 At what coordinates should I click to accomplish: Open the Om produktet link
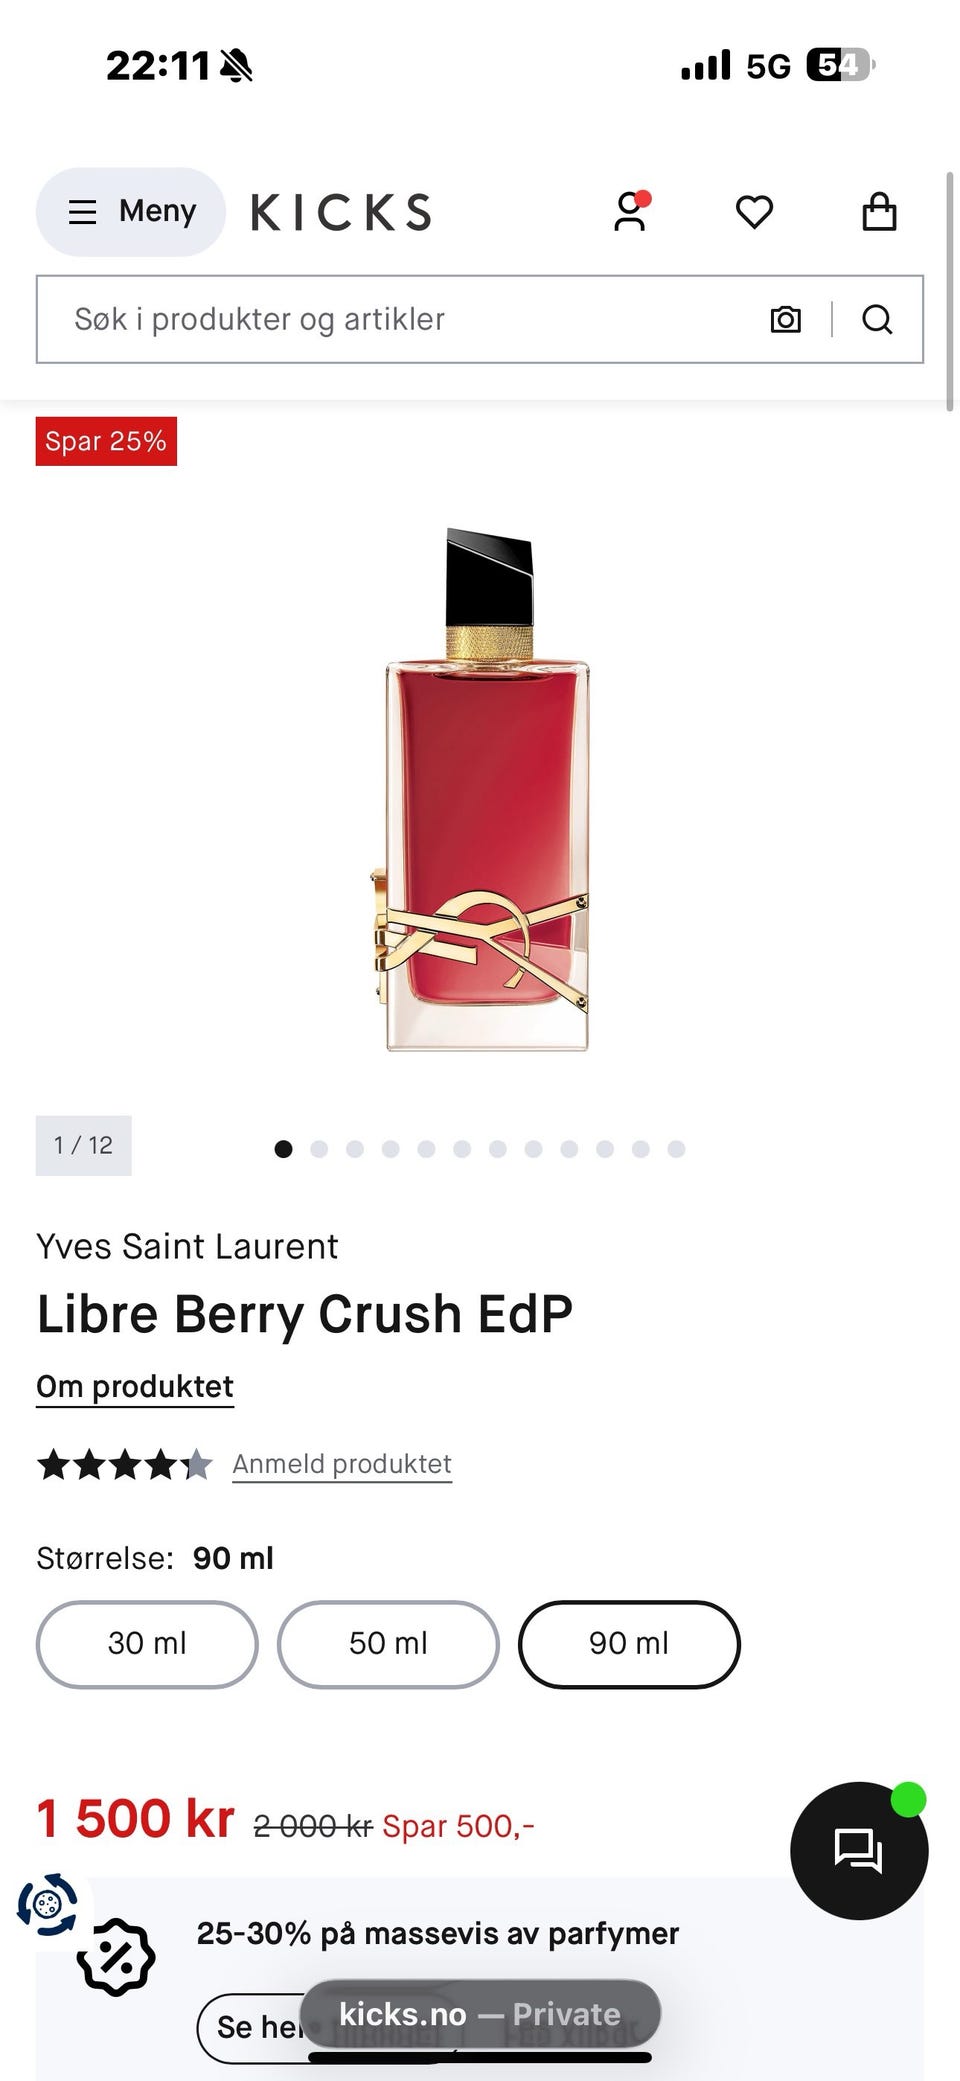point(135,1387)
